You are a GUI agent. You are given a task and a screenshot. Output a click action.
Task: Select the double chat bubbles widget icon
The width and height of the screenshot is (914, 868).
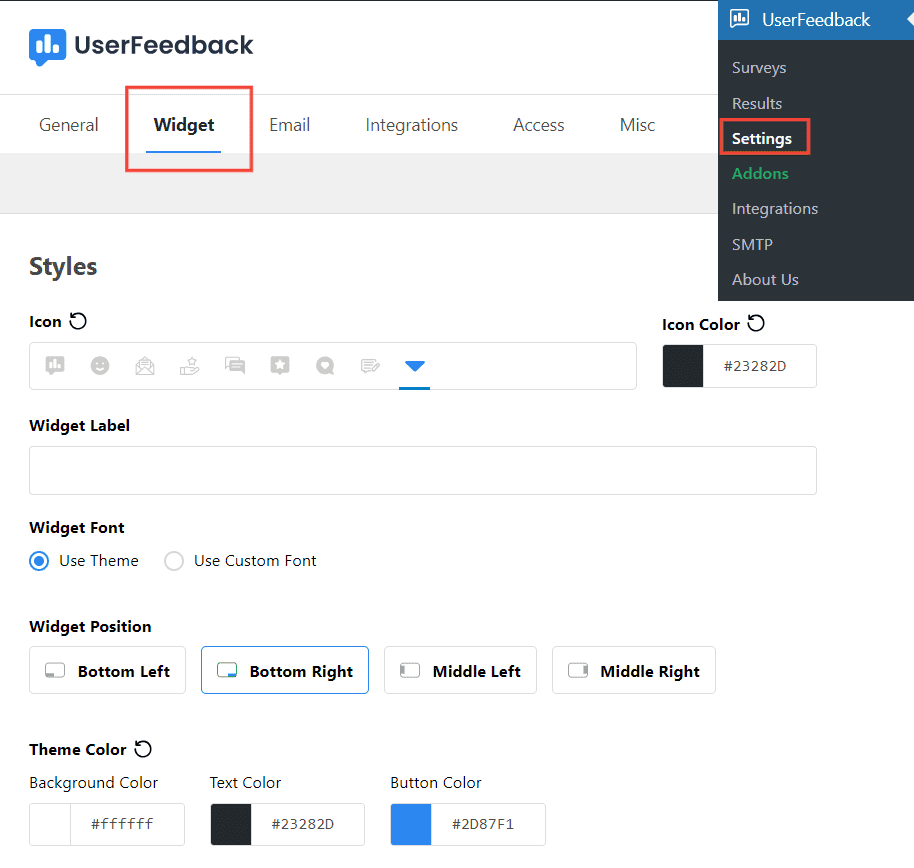click(235, 366)
